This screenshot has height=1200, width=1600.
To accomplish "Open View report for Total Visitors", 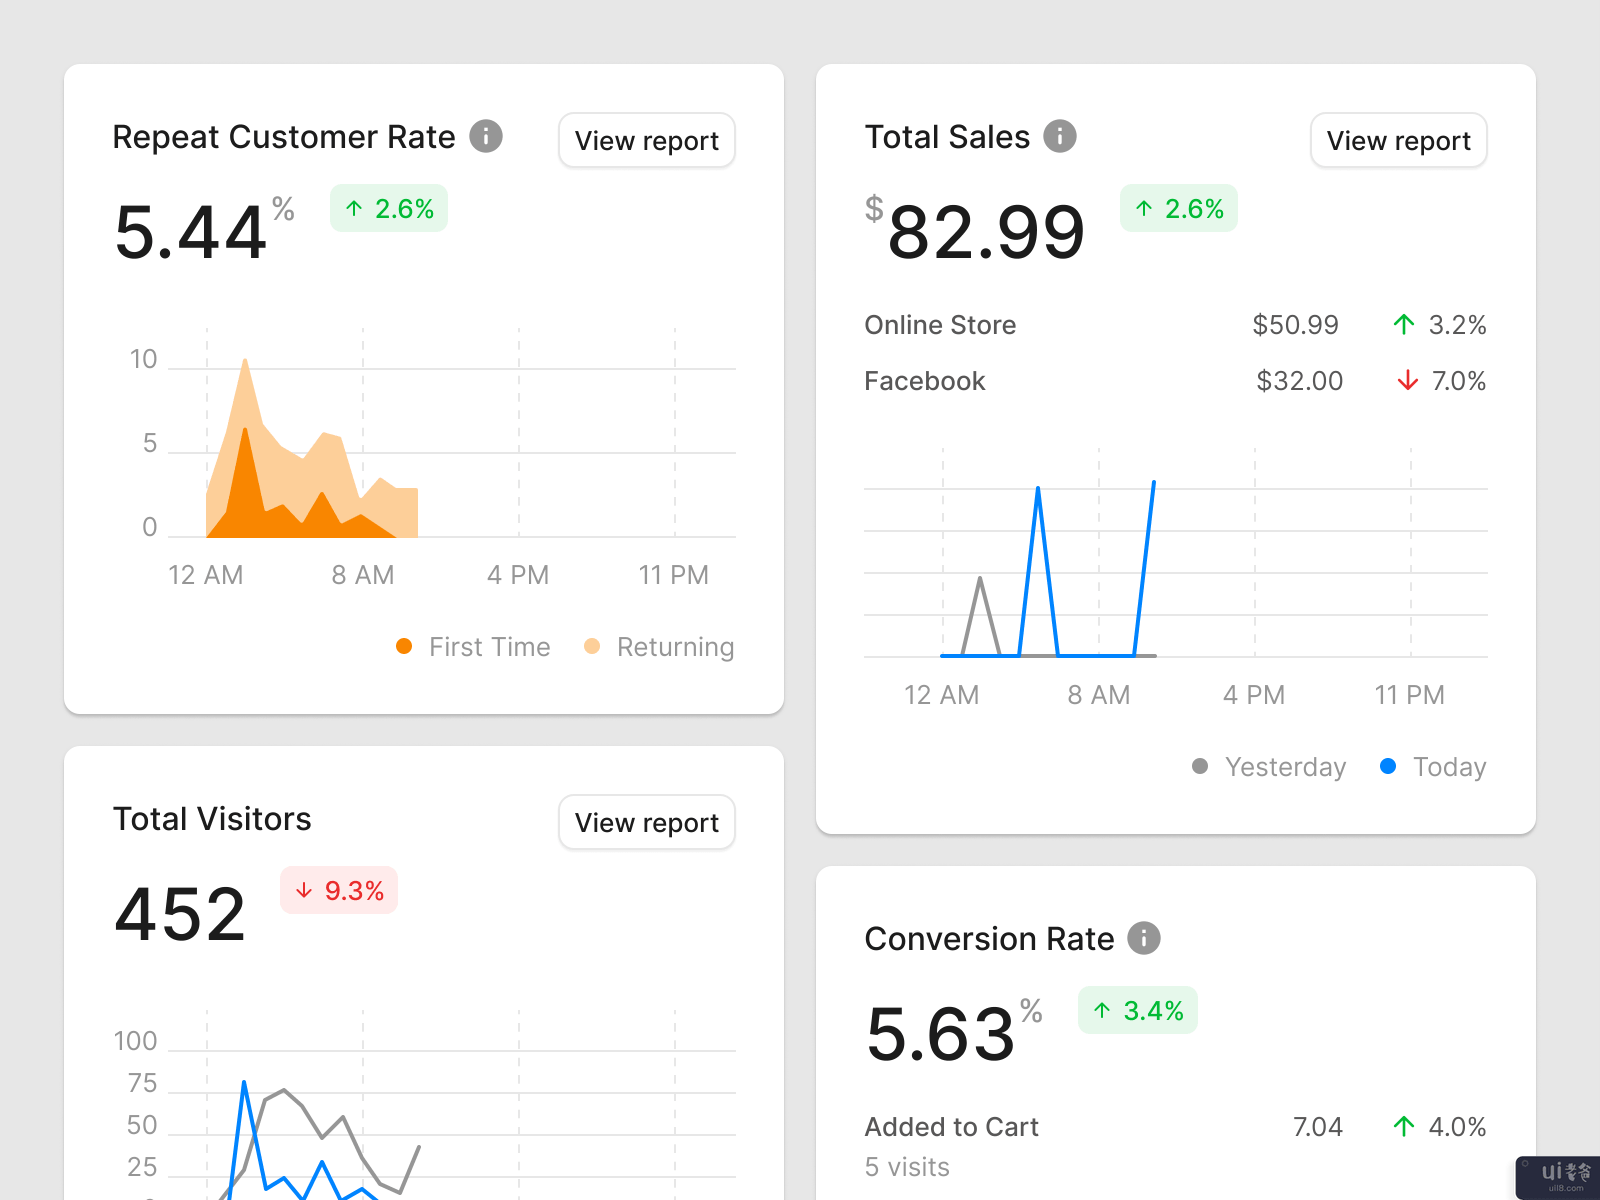I will tap(646, 823).
